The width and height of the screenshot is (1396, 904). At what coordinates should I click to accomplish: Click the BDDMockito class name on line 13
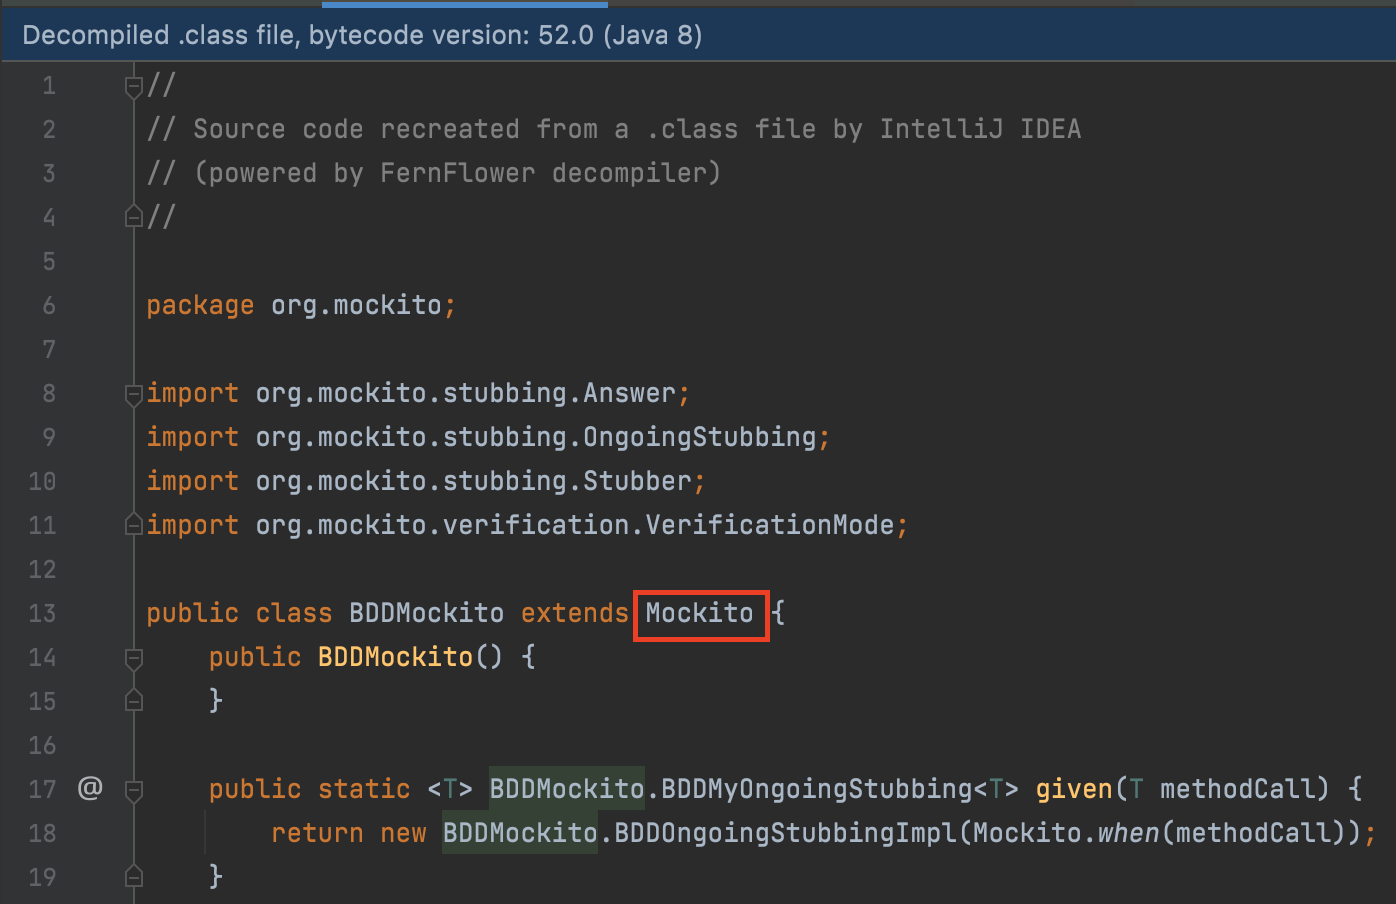point(427,613)
